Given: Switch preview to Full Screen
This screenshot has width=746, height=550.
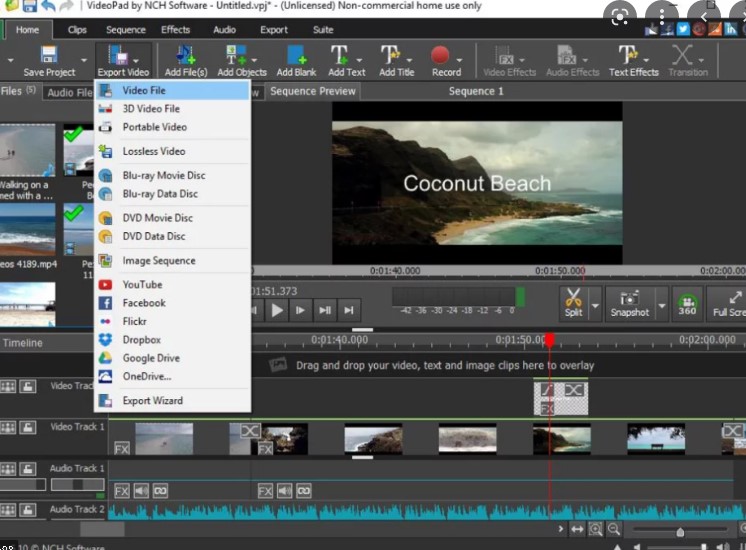Looking at the screenshot, I should pos(728,304).
